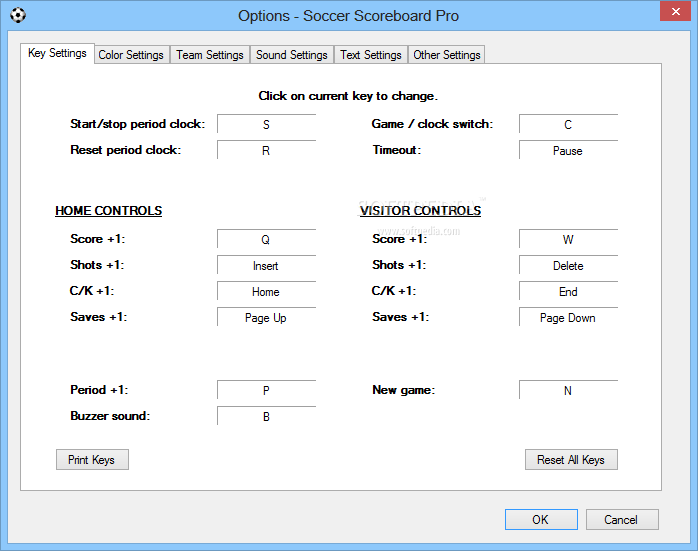The width and height of the screenshot is (698, 551).
Task: Change the Reset period clock key R
Action: (266, 150)
